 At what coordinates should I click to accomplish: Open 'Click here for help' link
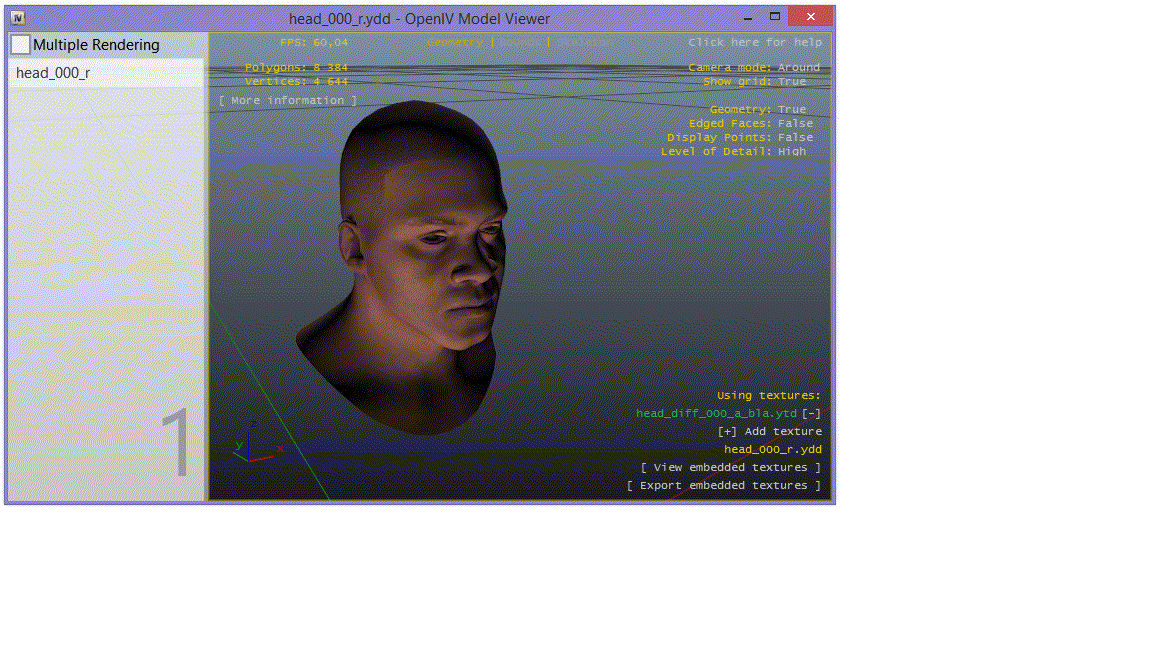coord(755,42)
